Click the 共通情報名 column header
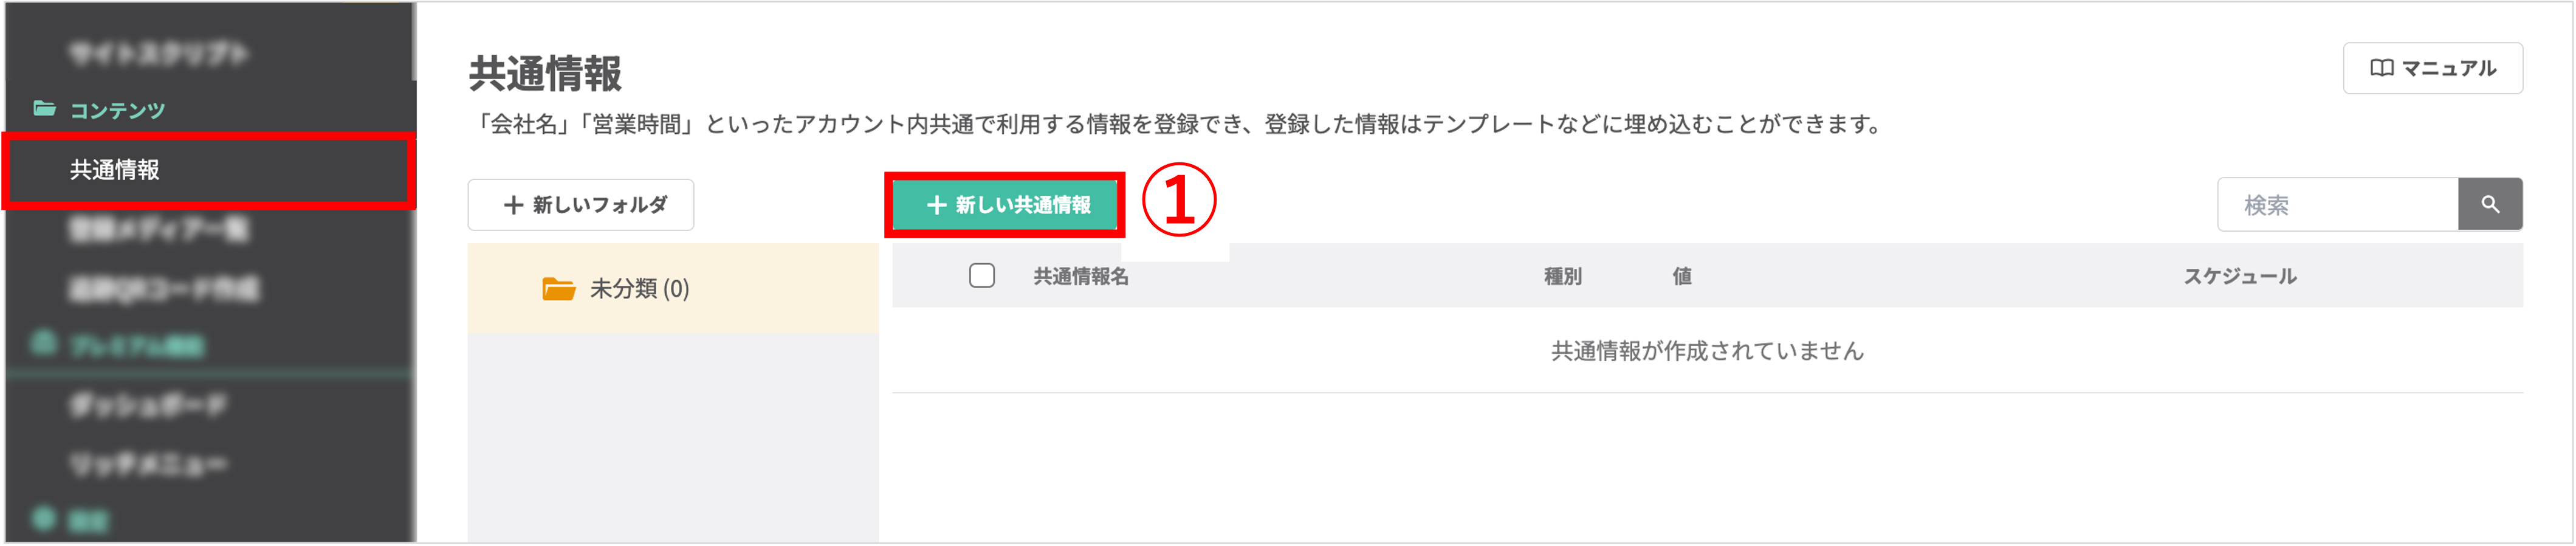Screen dimensions: 2576x546 (x=1080, y=276)
